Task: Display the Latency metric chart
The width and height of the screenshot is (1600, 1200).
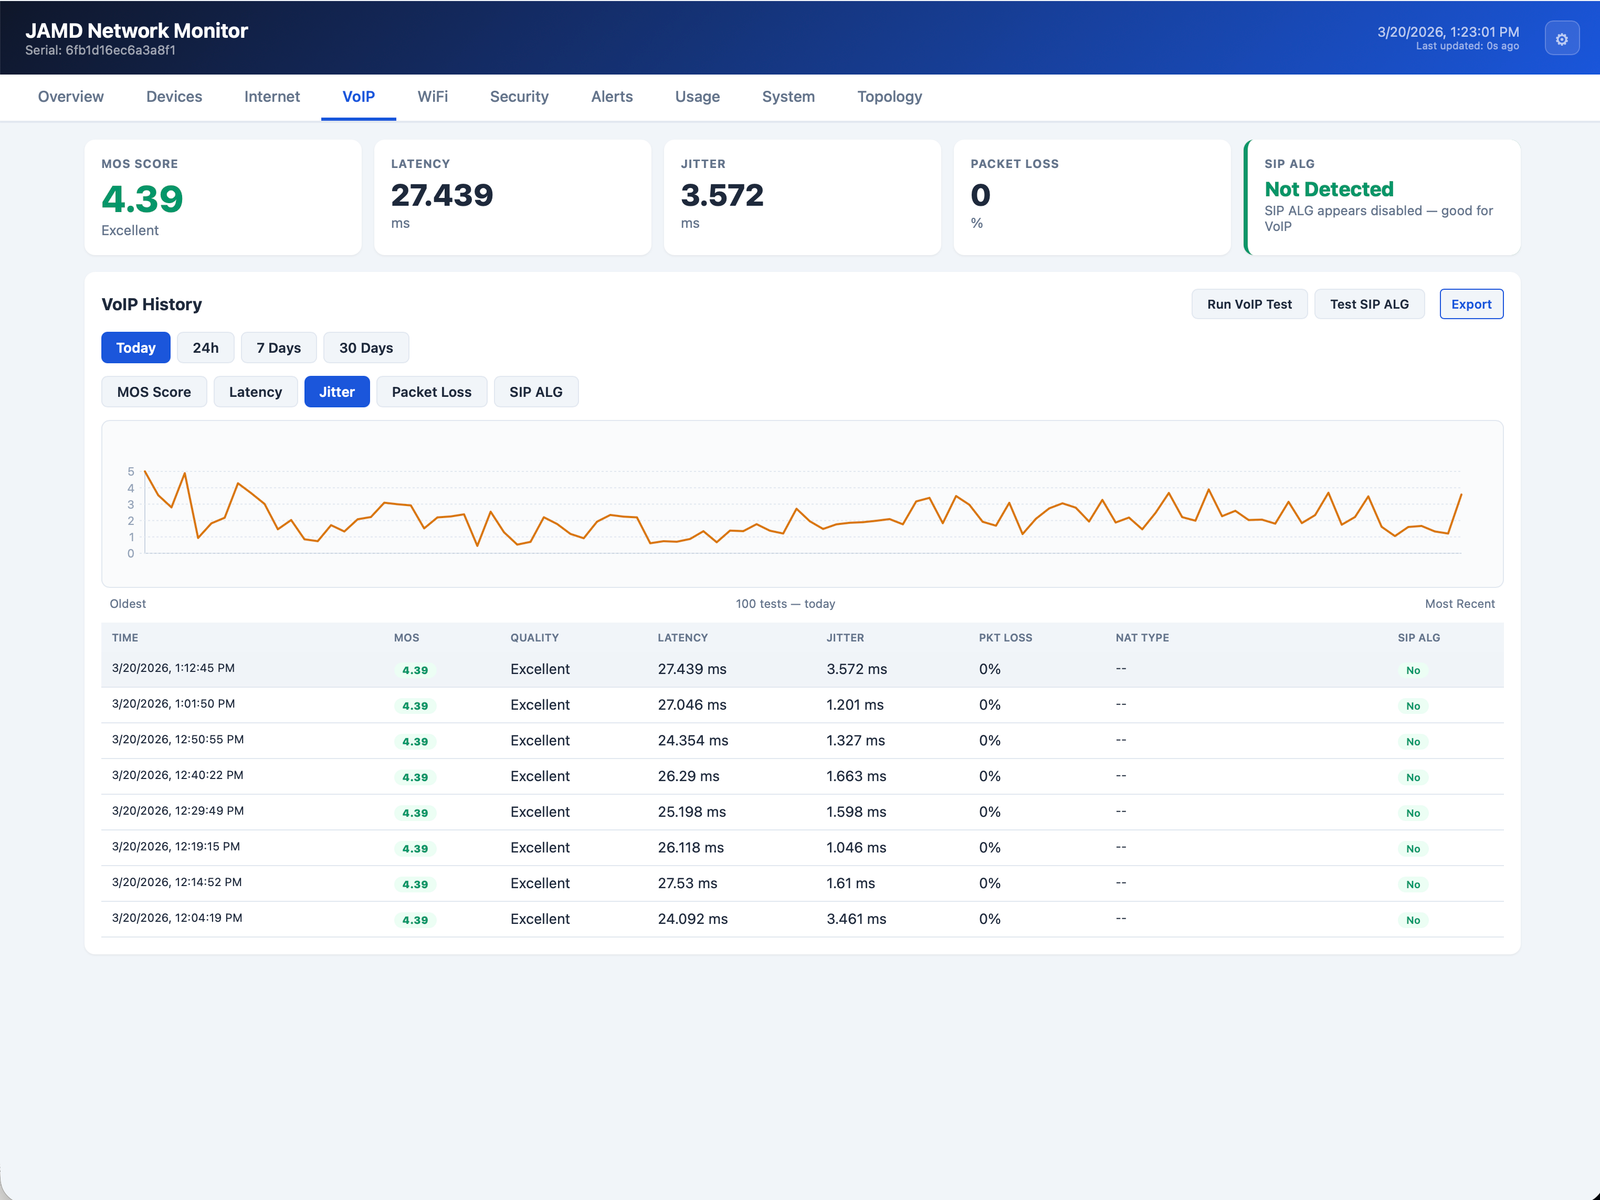Action: point(255,391)
